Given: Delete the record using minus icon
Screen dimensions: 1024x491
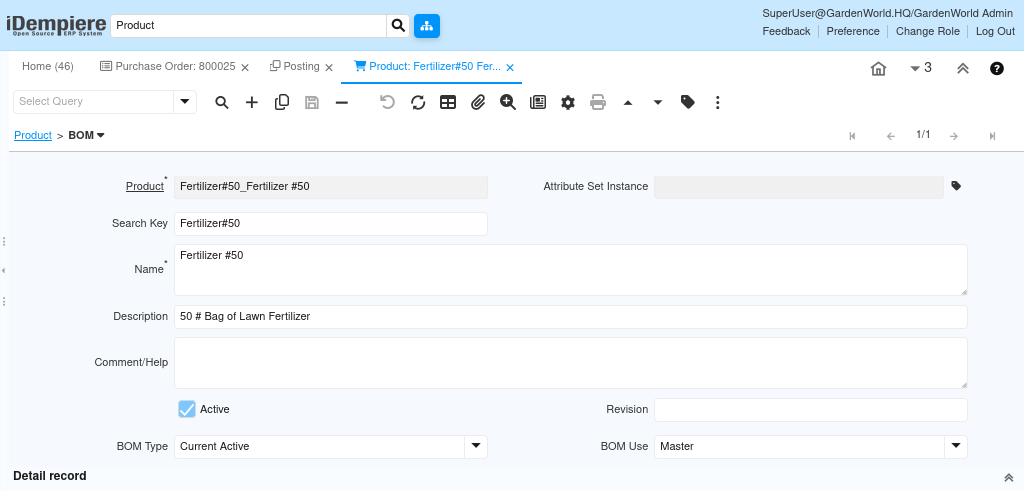Looking at the screenshot, I should point(342,102).
